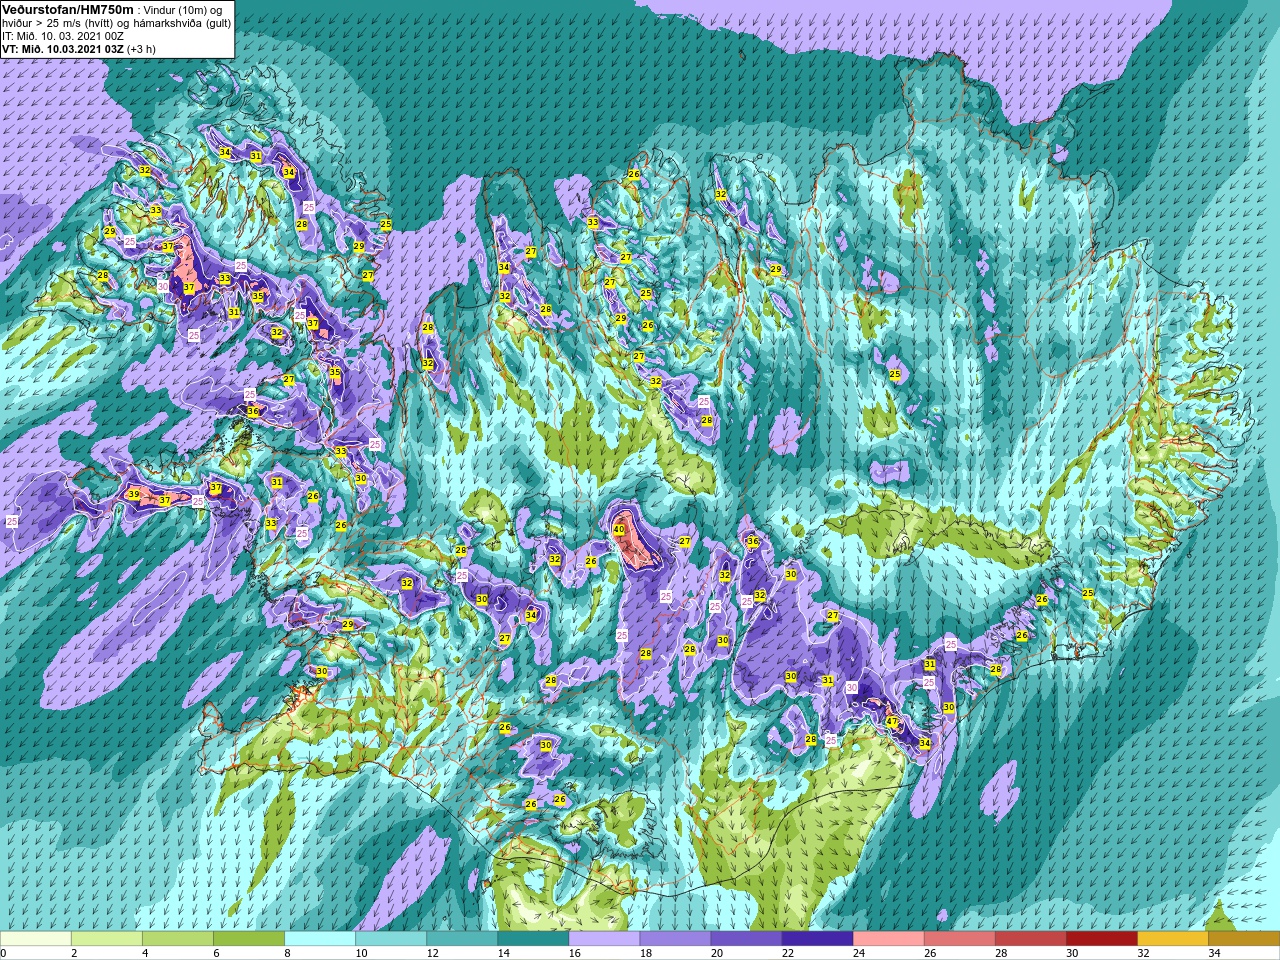Click the light green 2–4 m/s legend swatch
Image resolution: width=1280 pixels, height=960 pixels.
107,939
